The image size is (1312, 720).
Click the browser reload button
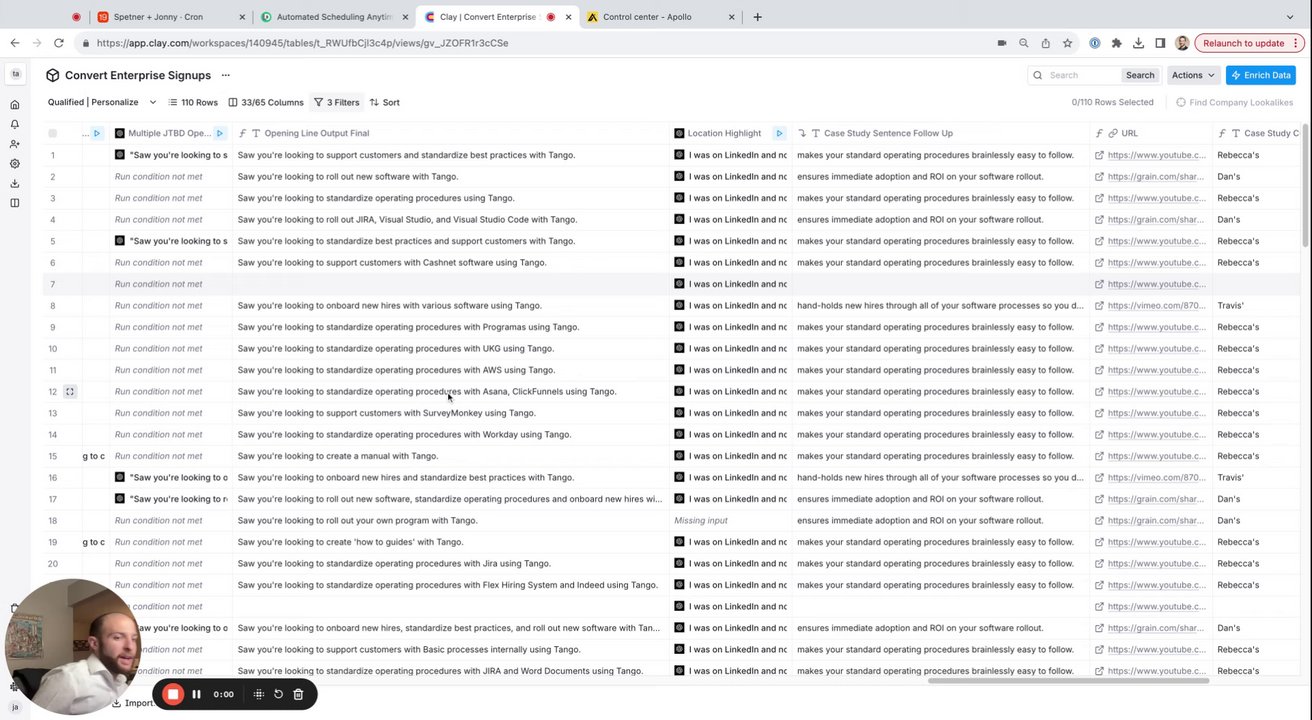coord(59,43)
